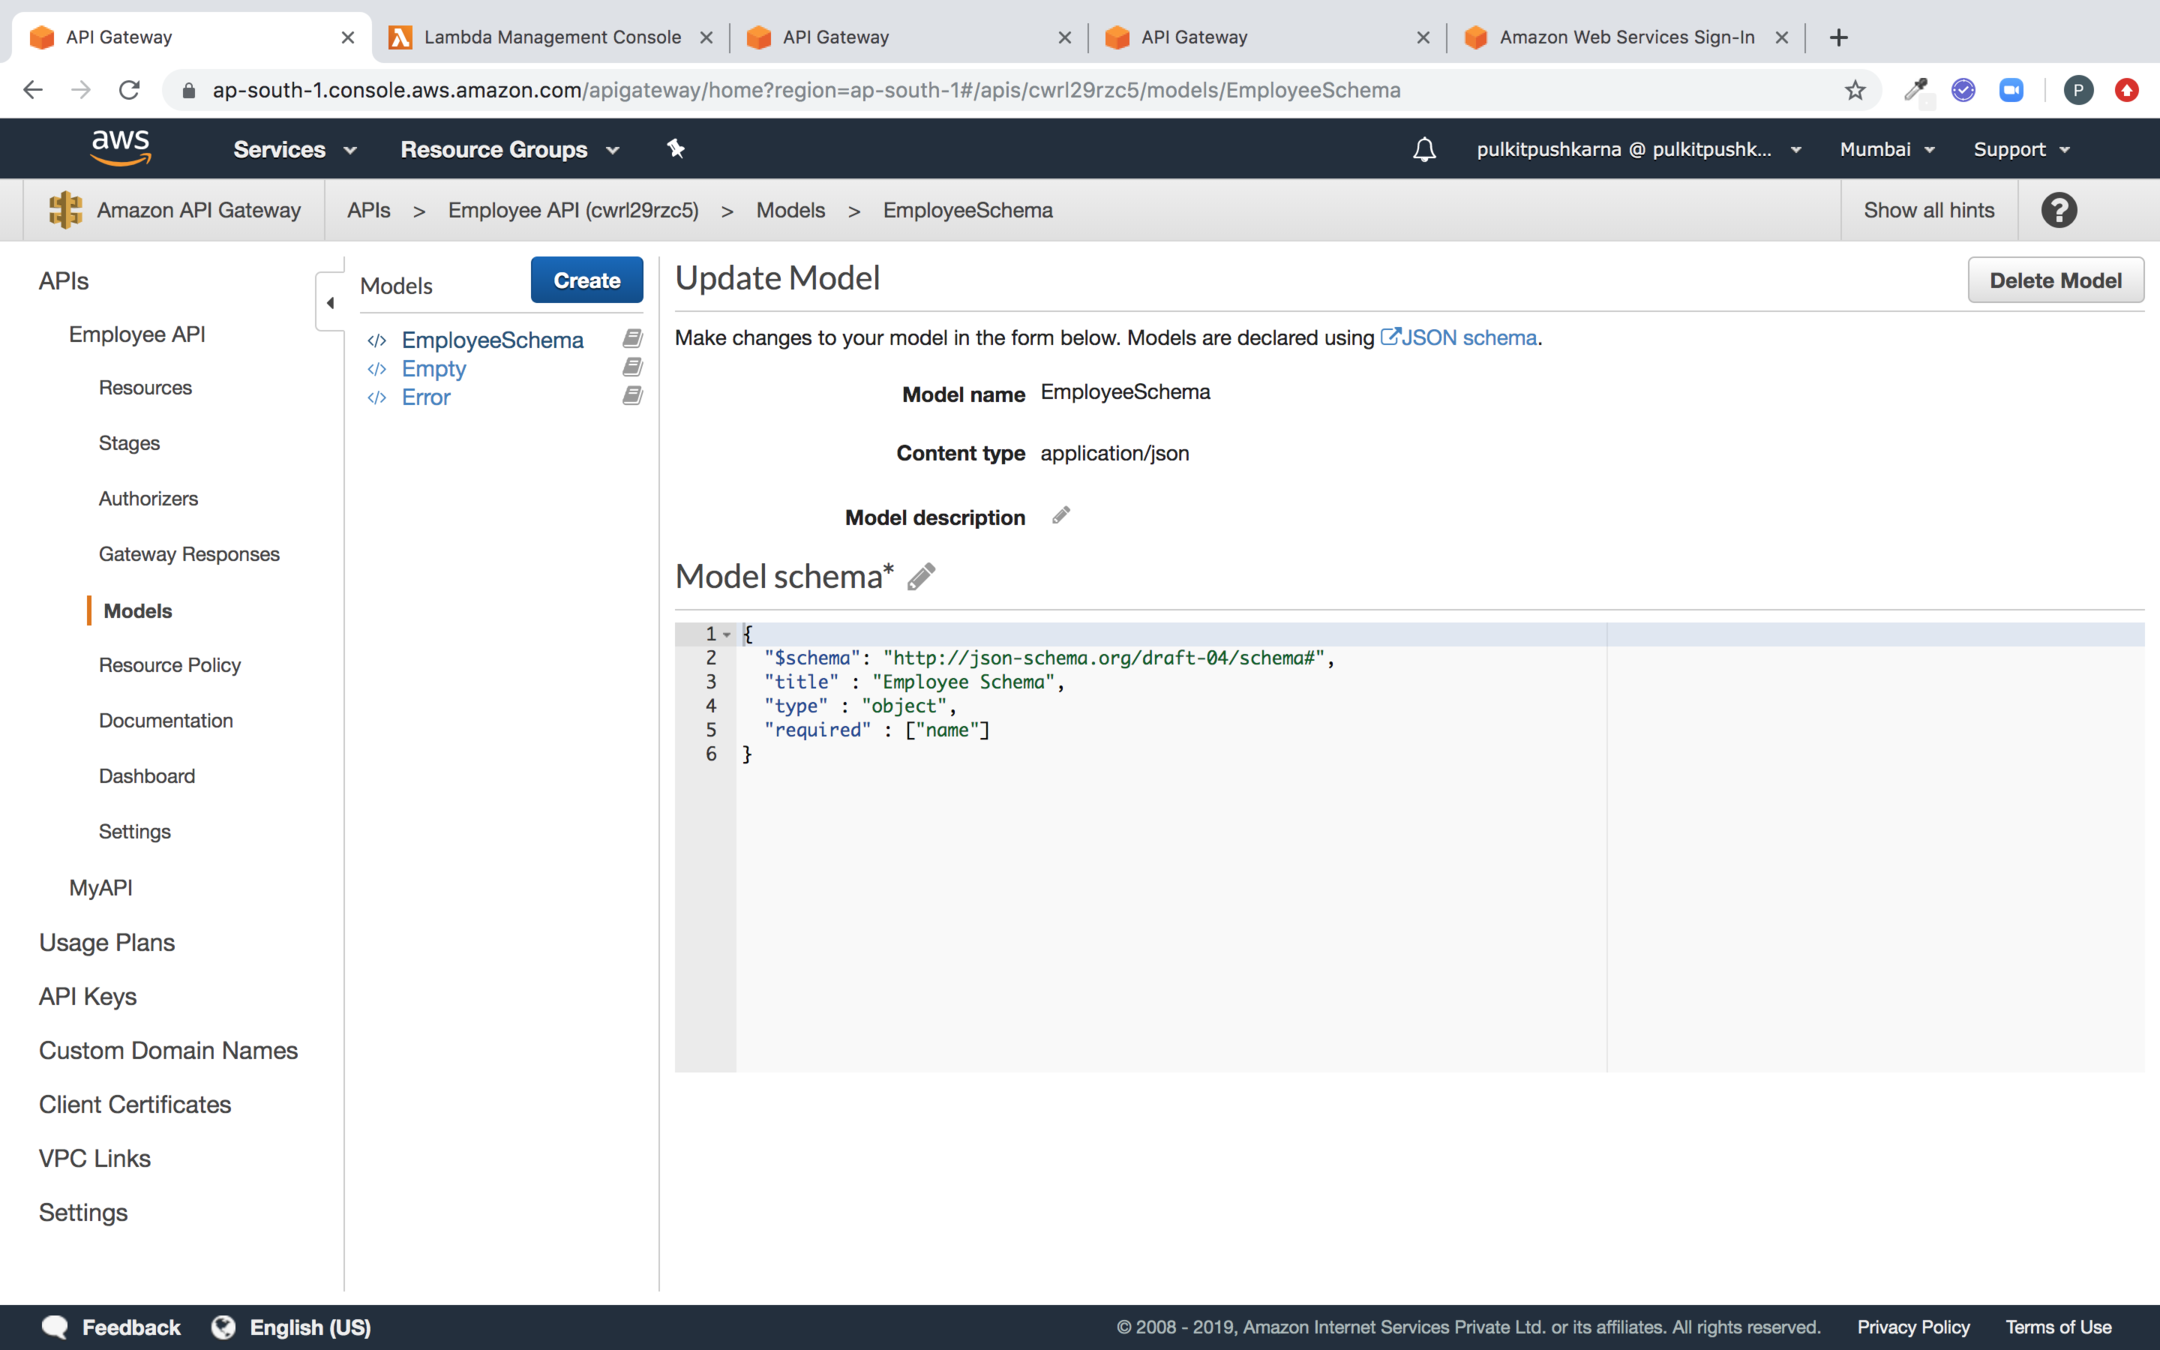Click the pencil icon beside Model schema
Screen dimensions: 2160x1350
[921, 577]
